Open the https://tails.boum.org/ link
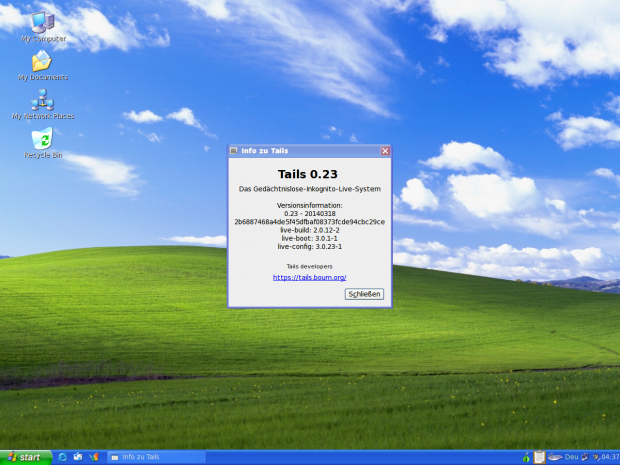 (310, 278)
